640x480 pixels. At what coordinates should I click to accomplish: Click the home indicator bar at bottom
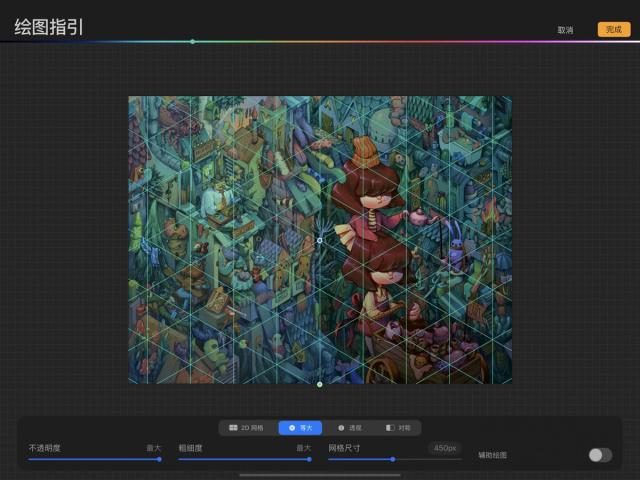point(320,475)
